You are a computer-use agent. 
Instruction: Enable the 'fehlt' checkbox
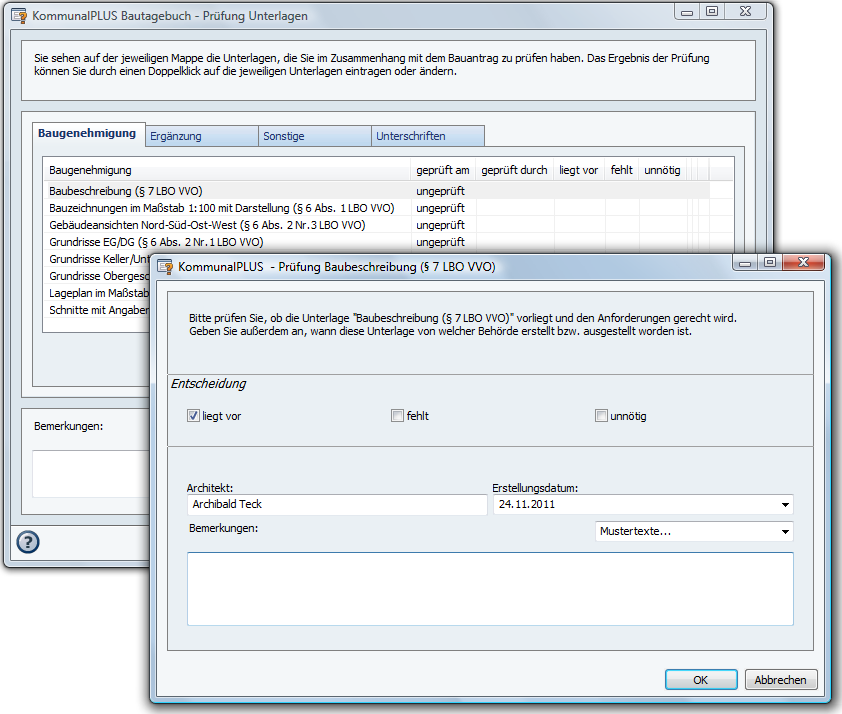[x=398, y=416]
